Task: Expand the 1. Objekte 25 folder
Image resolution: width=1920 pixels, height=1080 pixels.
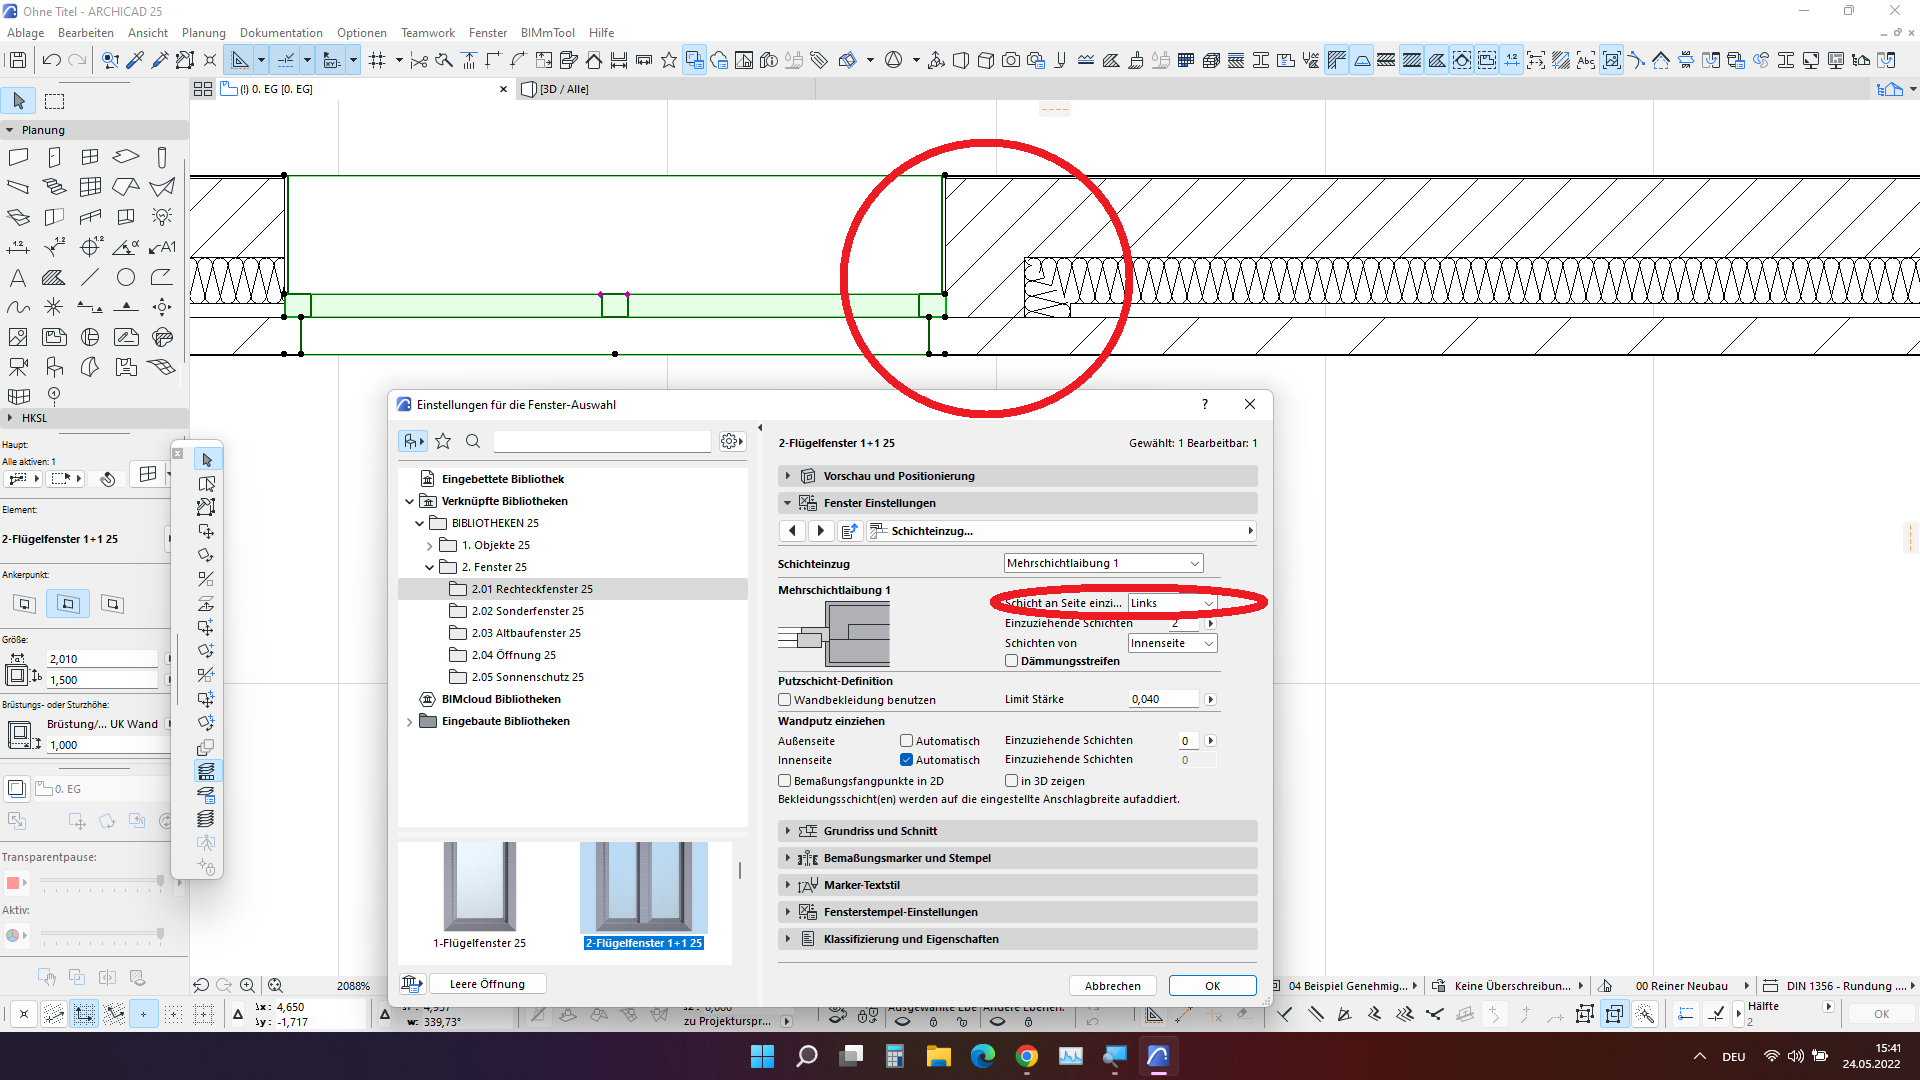Action: pyautogui.click(x=430, y=546)
